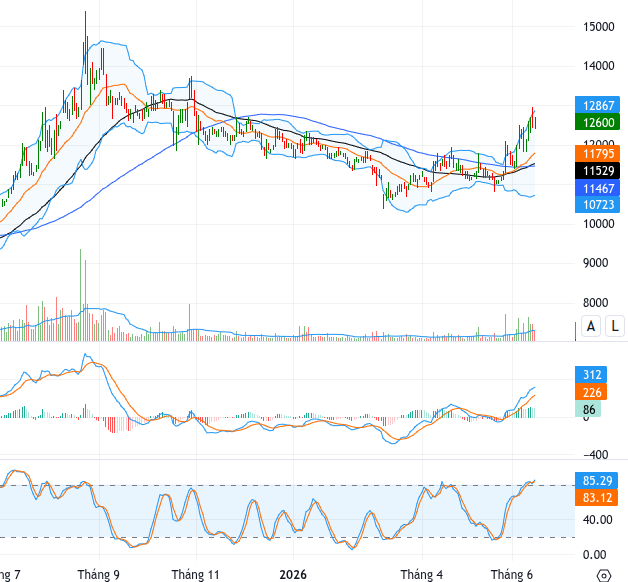Select the 12867 upper Bollinger band label
628x582 pixels.
pyautogui.click(x=597, y=105)
